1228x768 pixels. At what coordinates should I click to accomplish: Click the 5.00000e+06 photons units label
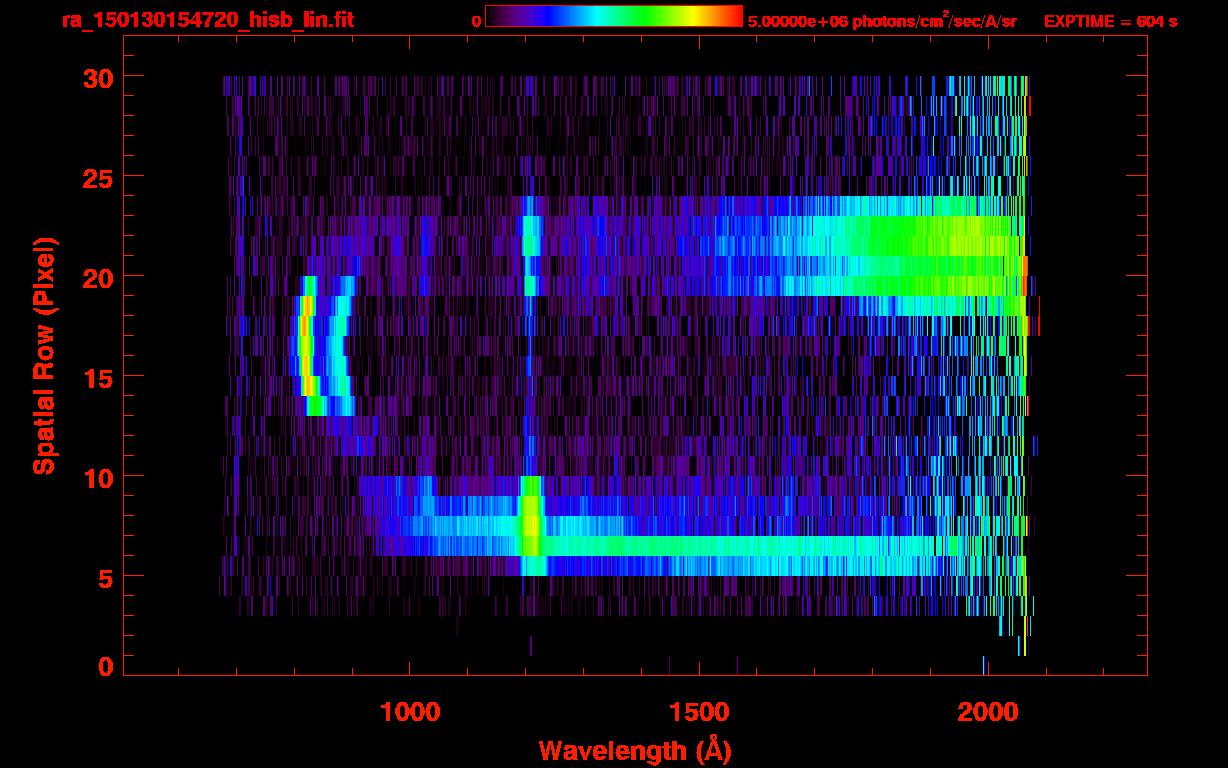click(881, 21)
